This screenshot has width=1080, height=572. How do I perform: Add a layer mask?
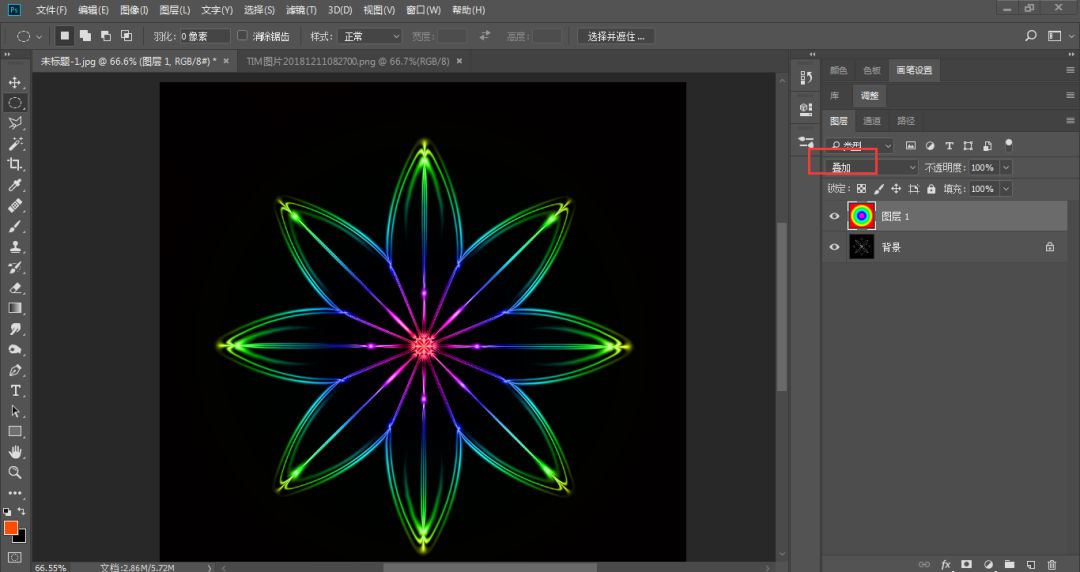(x=966, y=564)
